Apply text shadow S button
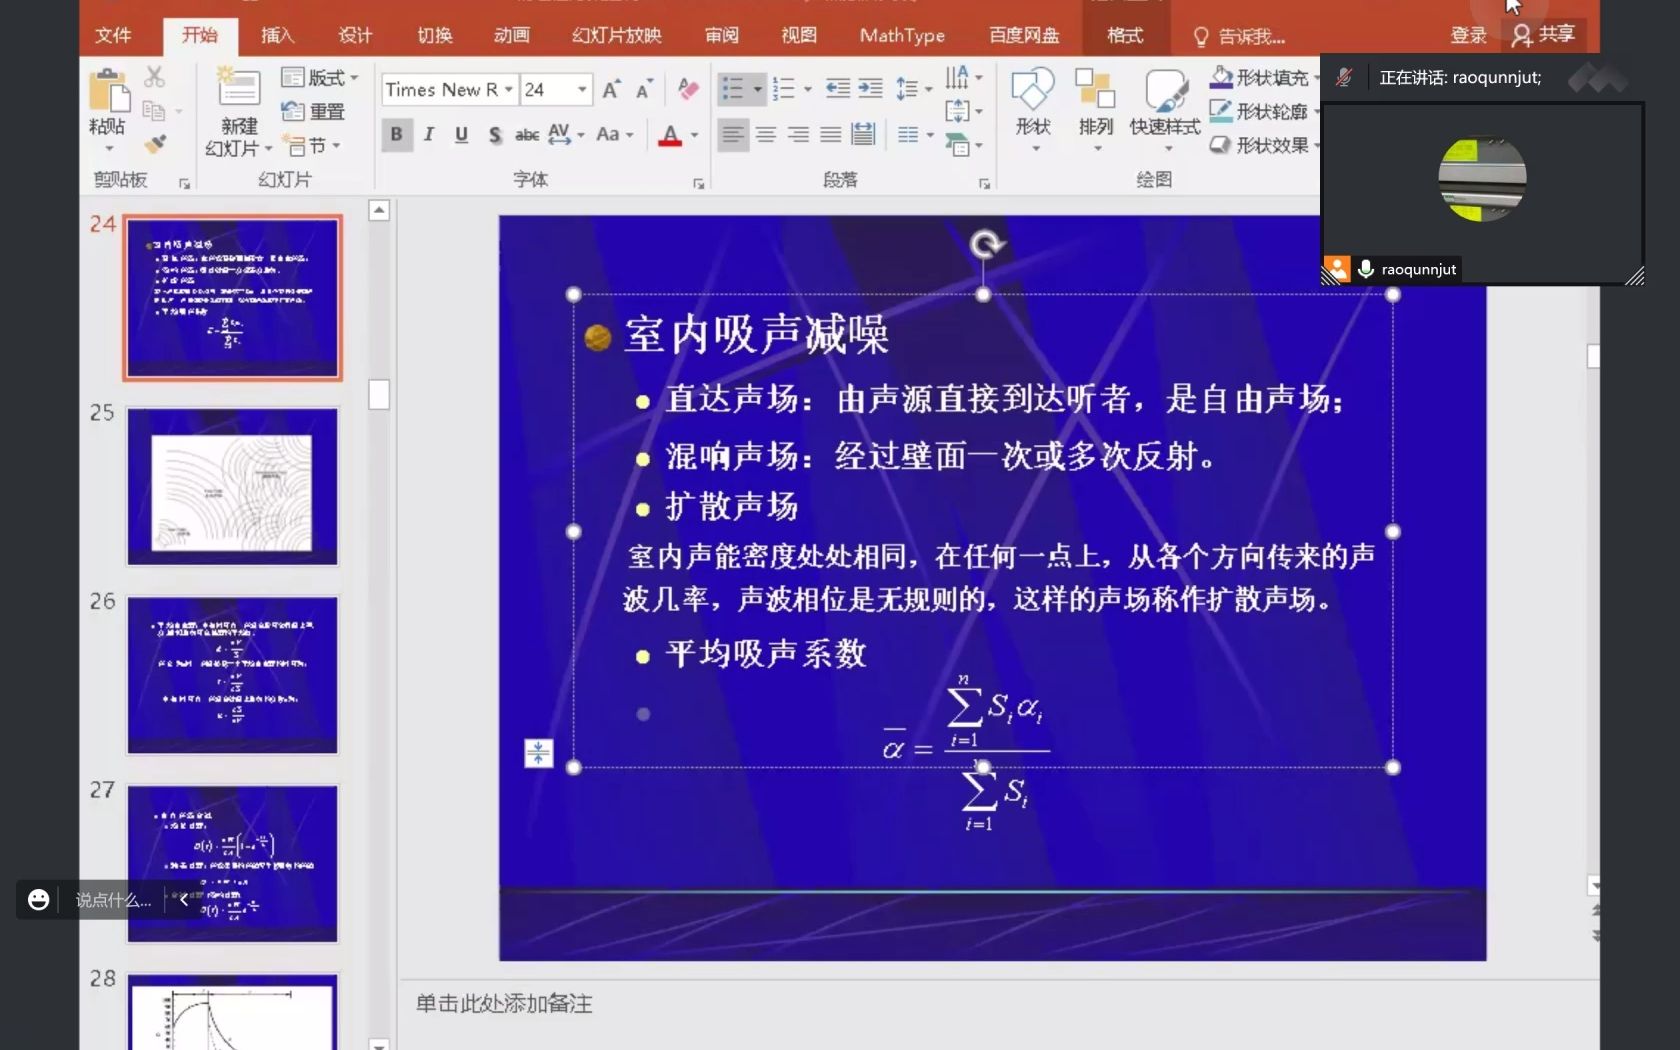The image size is (1680, 1050). click(494, 134)
